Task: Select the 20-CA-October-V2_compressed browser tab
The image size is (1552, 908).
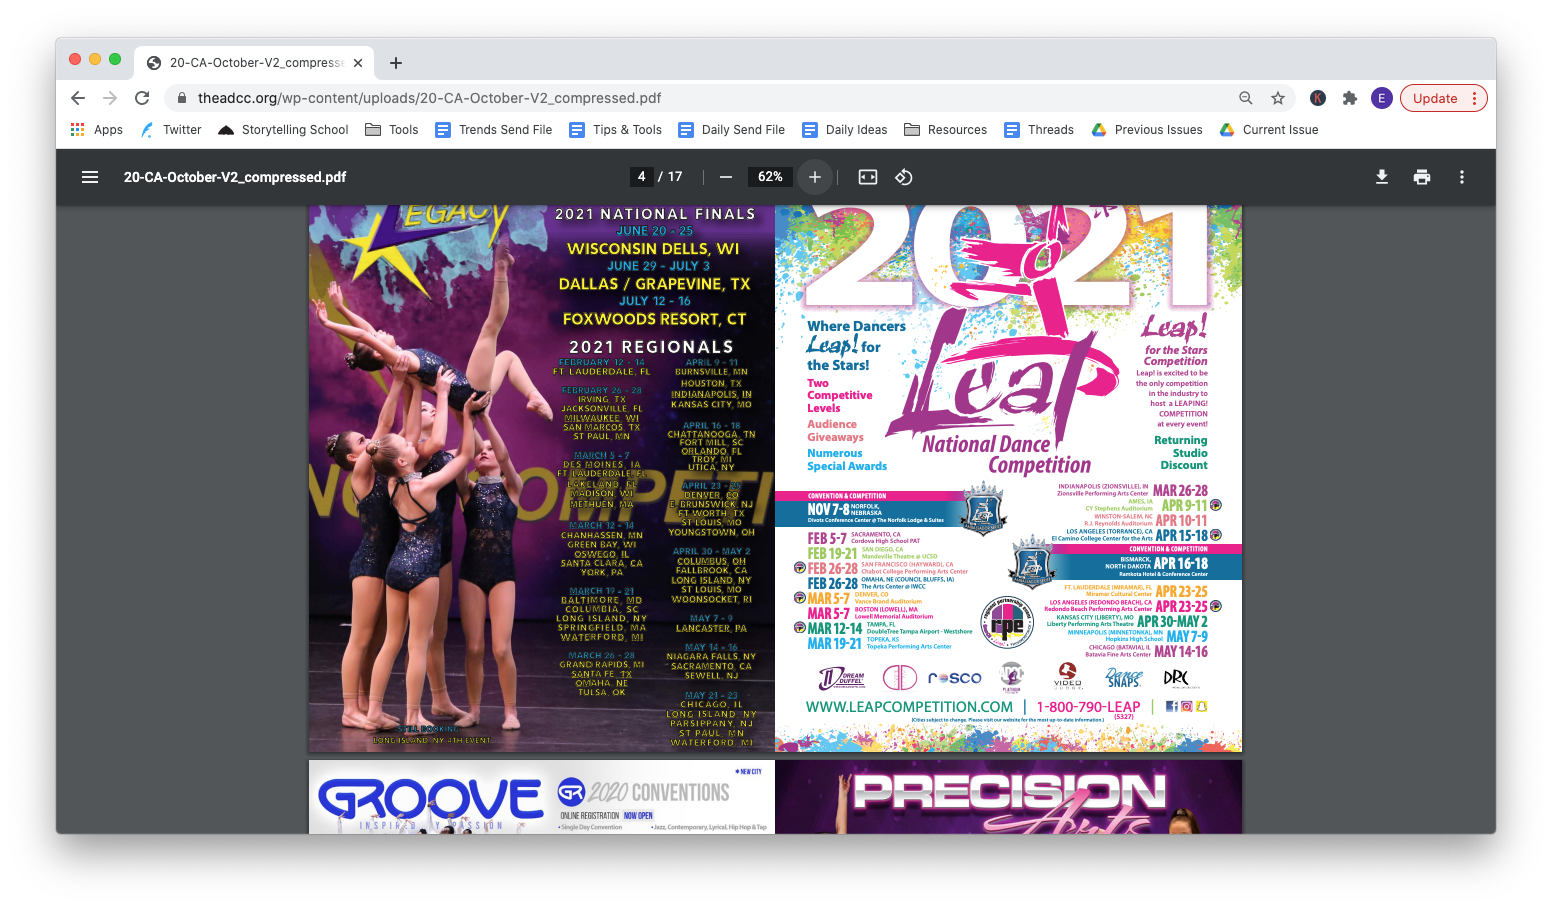Action: 255,63
